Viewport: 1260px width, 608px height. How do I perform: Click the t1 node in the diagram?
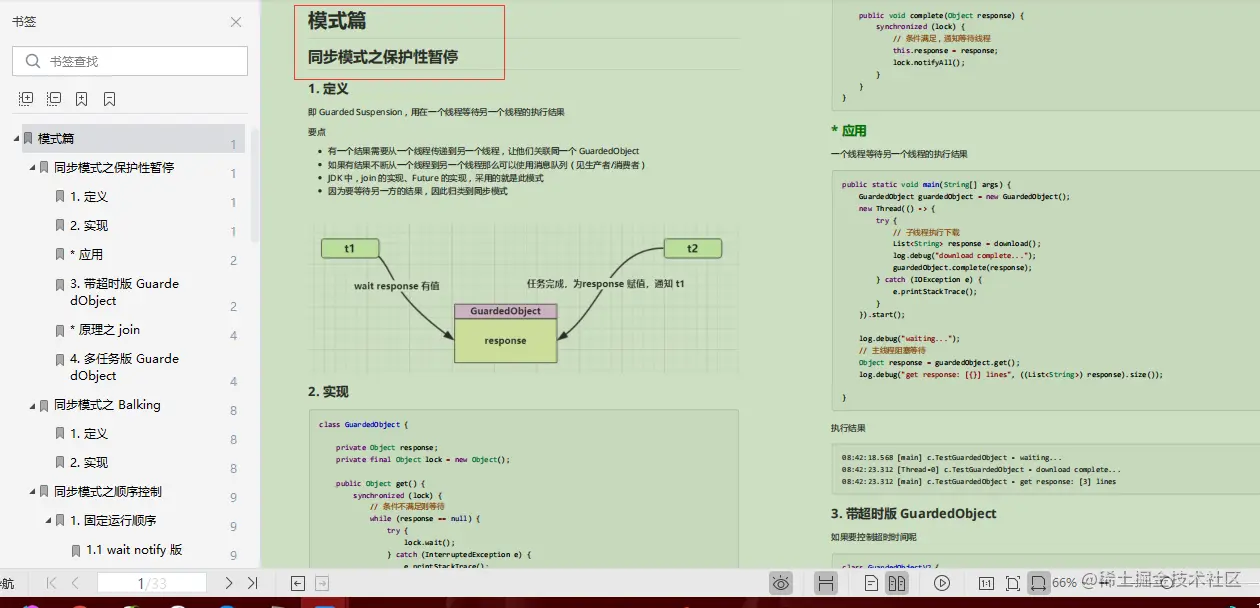click(x=349, y=248)
